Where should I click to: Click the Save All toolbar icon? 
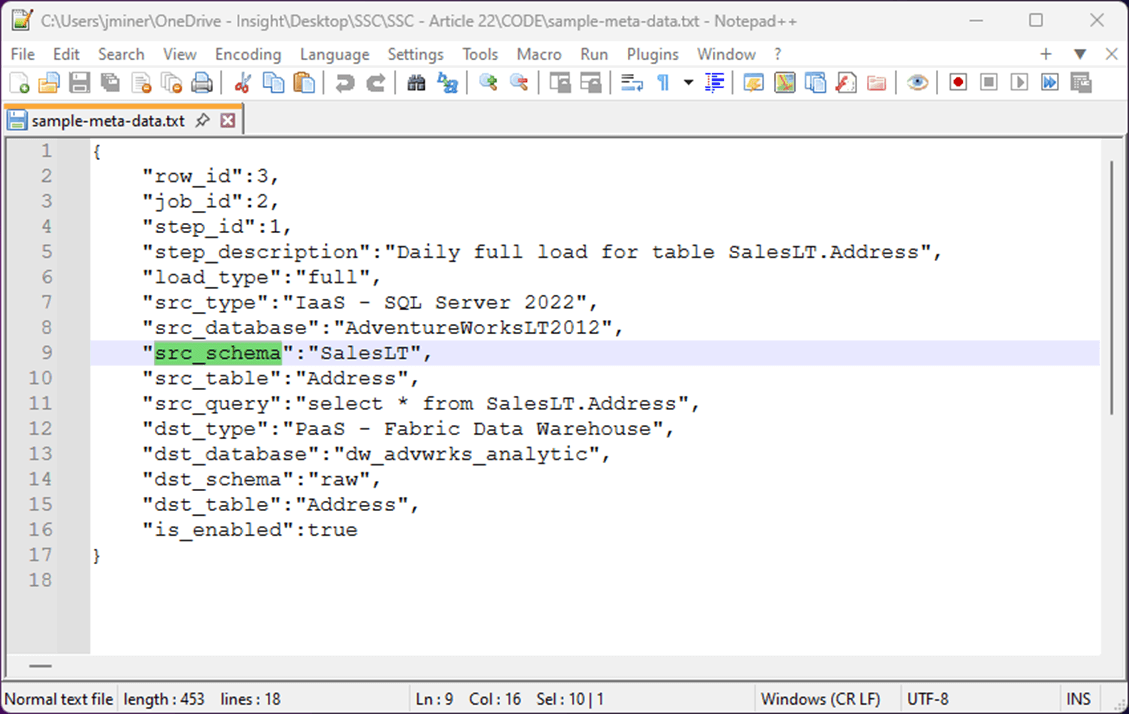click(110, 83)
